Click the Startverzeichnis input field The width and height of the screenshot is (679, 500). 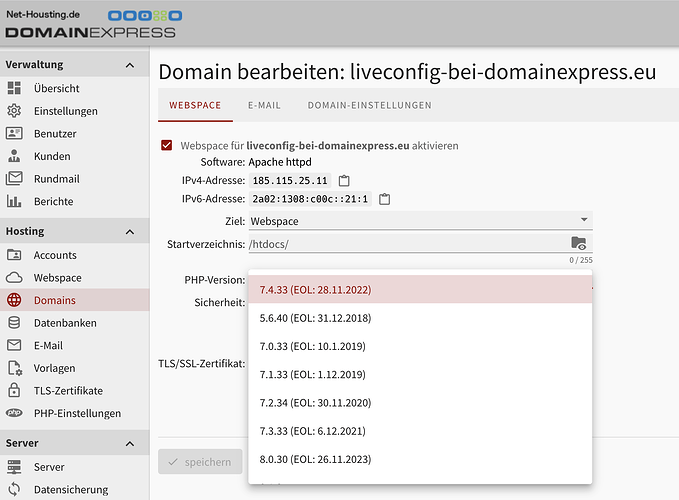(407, 244)
